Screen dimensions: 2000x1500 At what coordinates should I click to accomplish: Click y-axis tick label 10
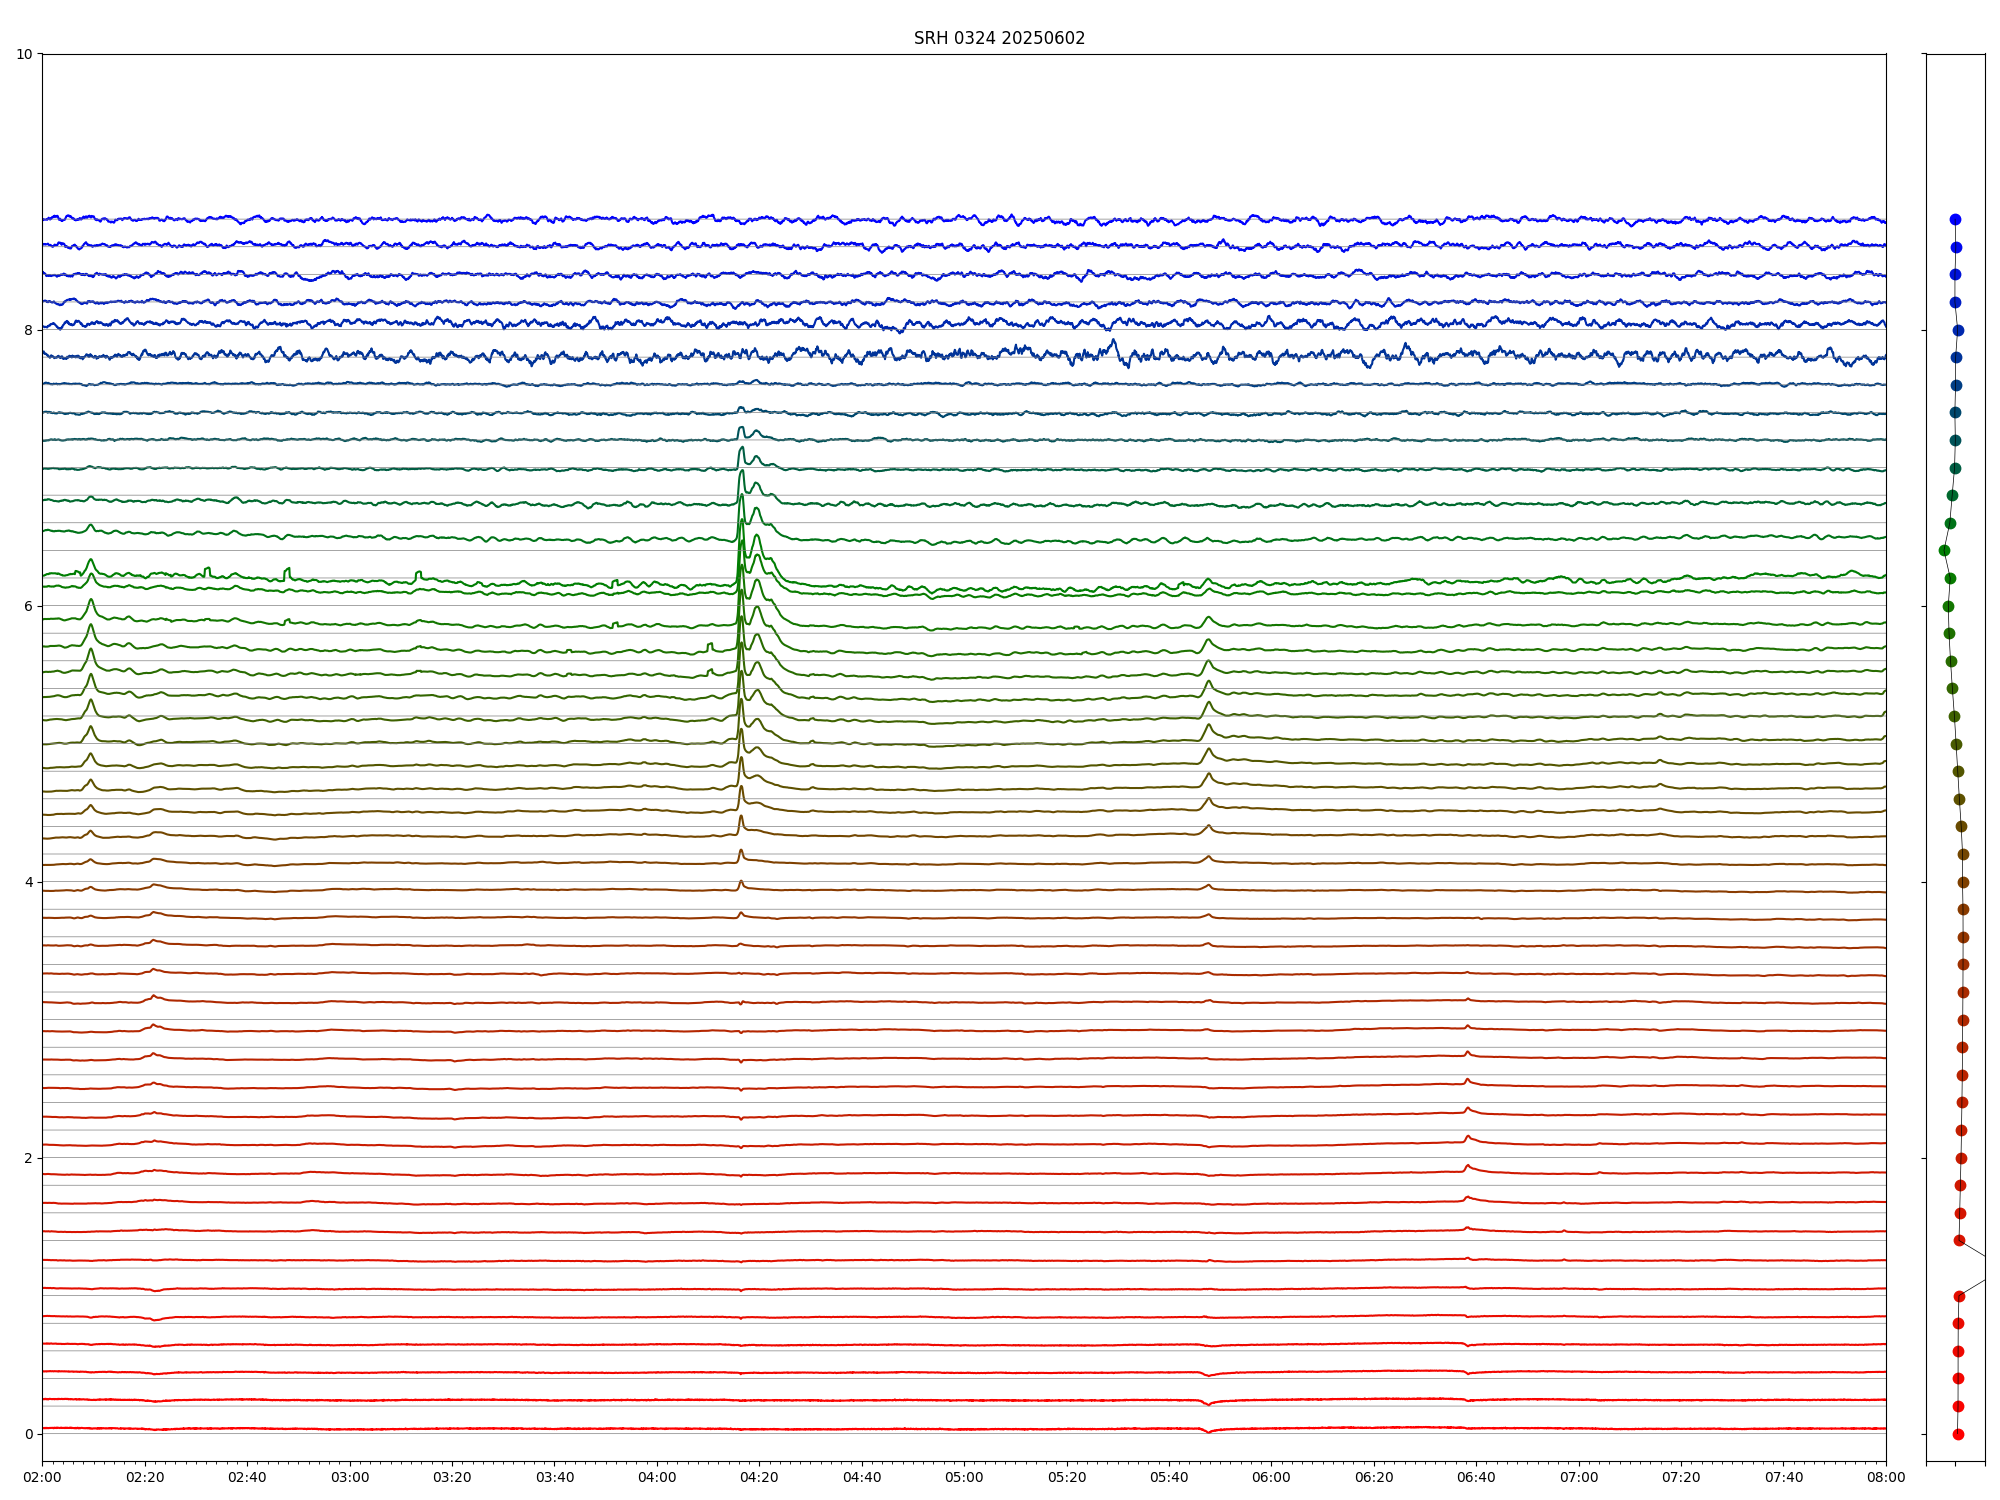coord(24,54)
